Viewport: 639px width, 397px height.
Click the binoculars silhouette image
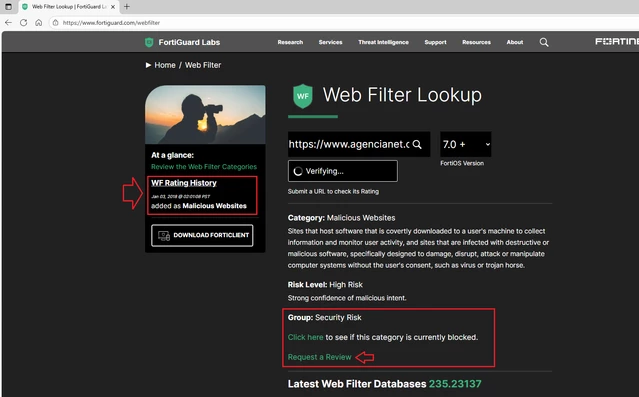click(205, 114)
